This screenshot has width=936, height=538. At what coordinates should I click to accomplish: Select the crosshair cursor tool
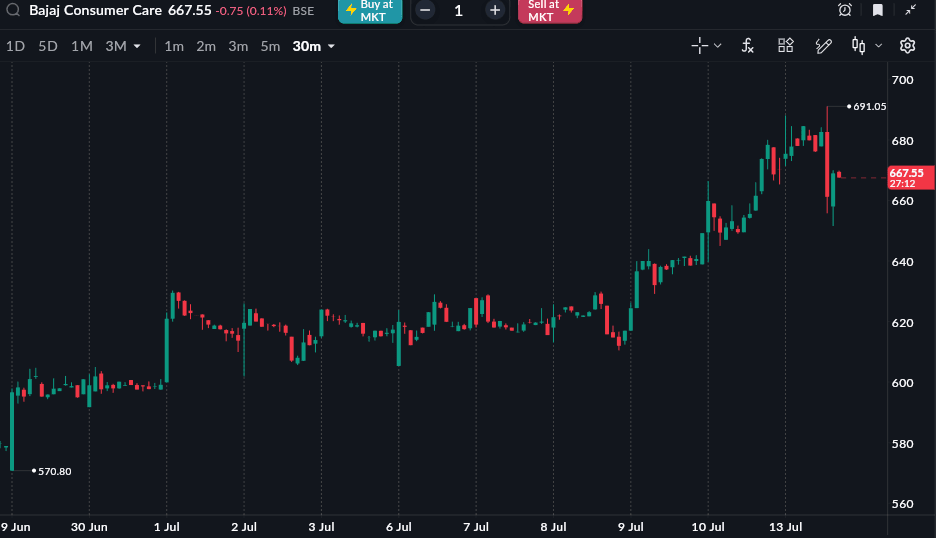point(700,45)
